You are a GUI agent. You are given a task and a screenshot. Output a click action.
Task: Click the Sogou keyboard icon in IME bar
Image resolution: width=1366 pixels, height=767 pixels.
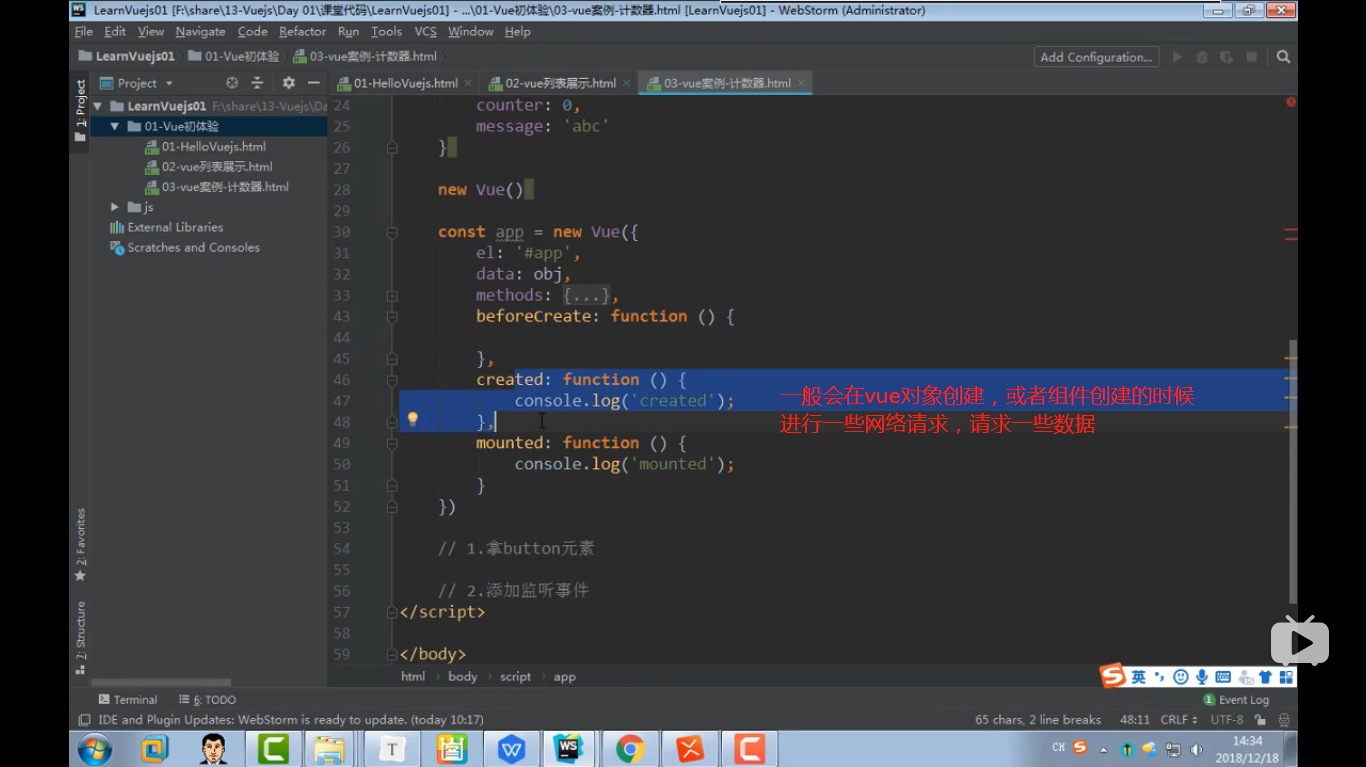point(1222,677)
